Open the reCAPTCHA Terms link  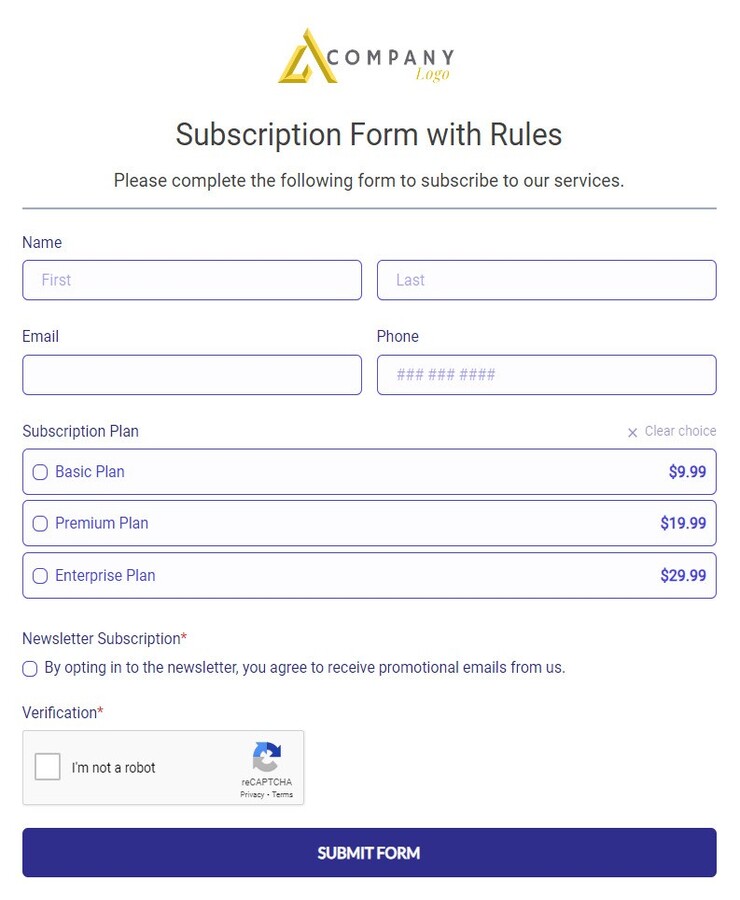(x=281, y=794)
